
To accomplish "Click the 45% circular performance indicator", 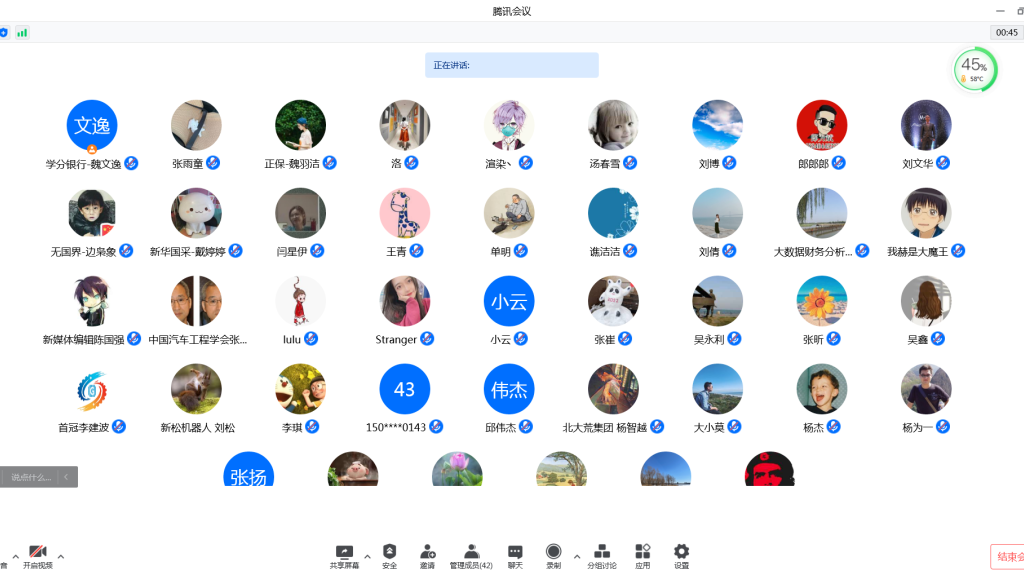I will tap(974, 69).
